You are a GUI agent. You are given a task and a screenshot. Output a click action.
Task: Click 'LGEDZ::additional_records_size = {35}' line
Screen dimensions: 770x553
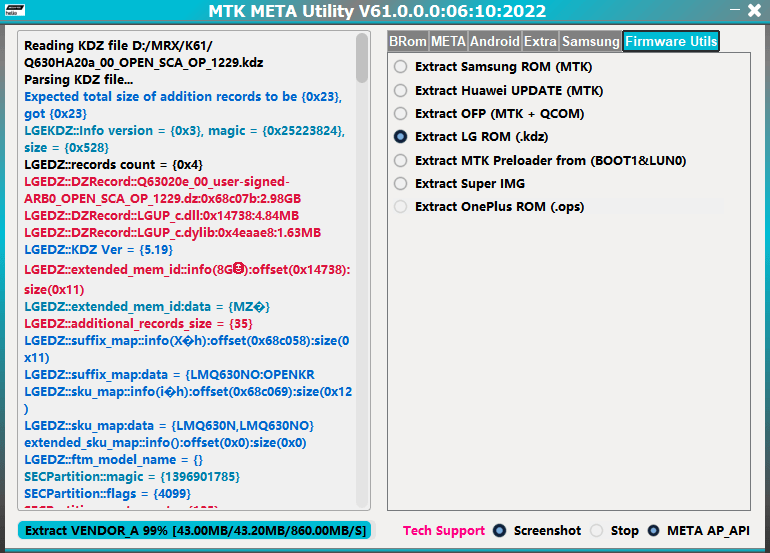click(138, 324)
